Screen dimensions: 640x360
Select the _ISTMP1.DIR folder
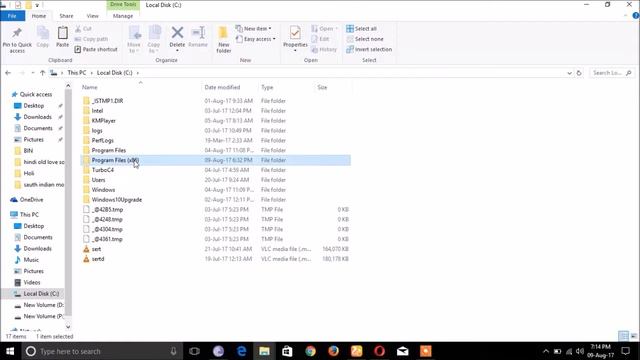(216, 101)
